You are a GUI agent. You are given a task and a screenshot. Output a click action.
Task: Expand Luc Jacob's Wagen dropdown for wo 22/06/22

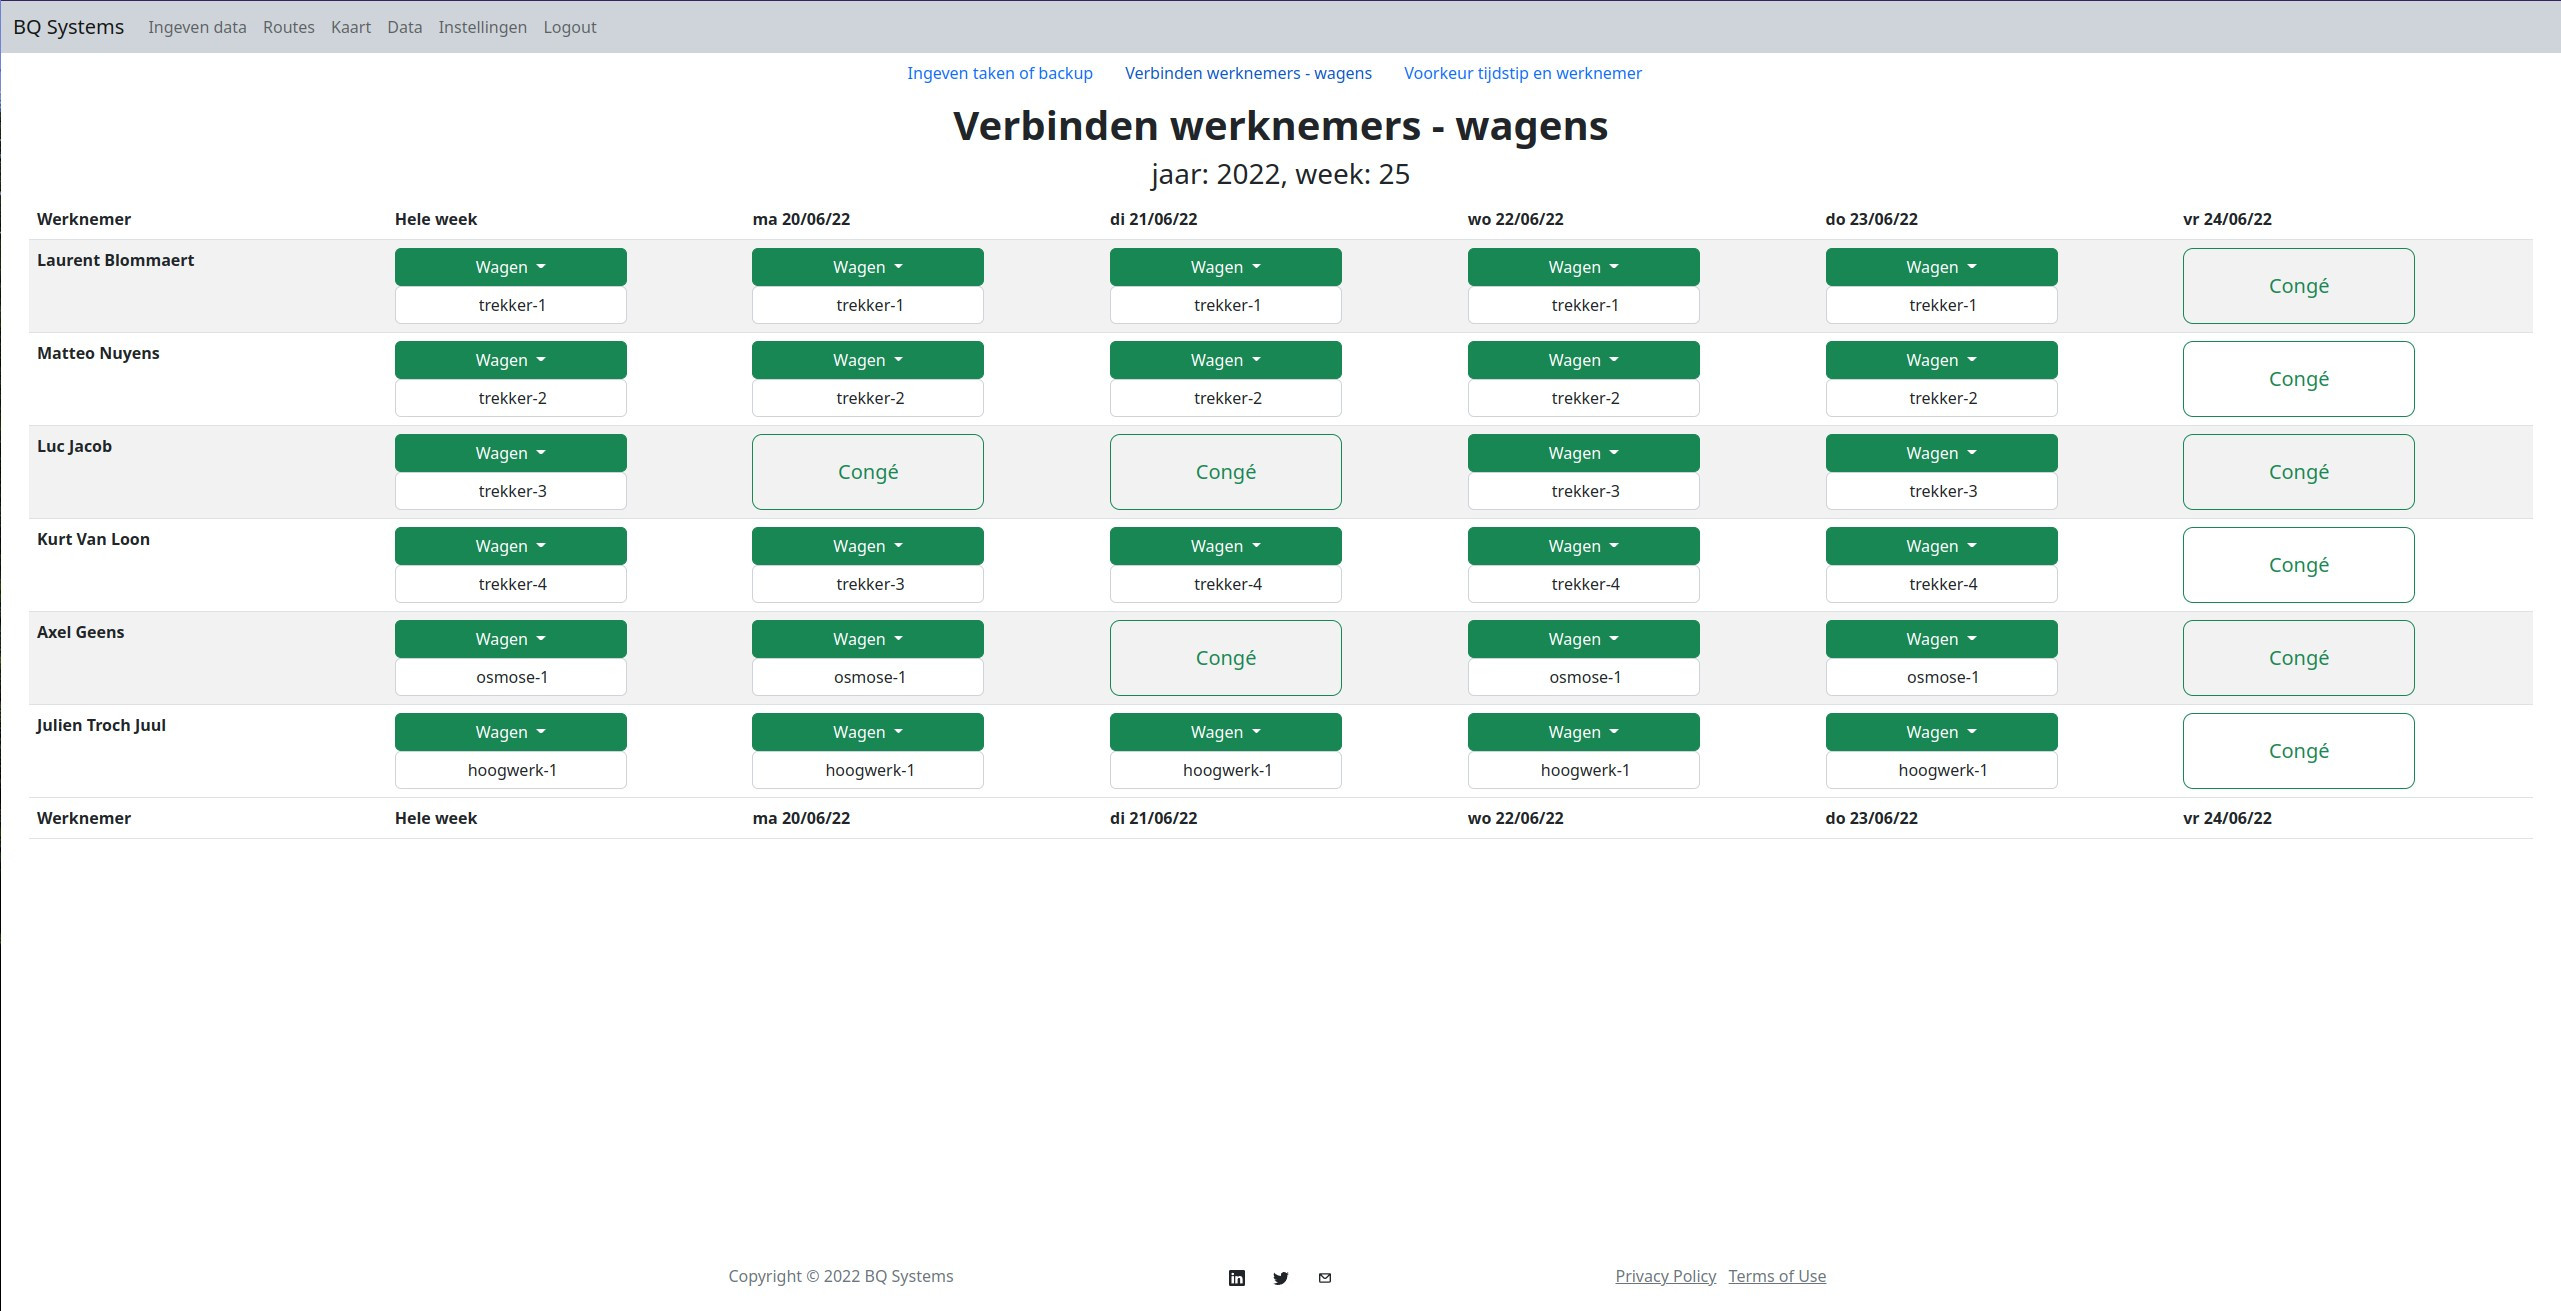(1584, 453)
